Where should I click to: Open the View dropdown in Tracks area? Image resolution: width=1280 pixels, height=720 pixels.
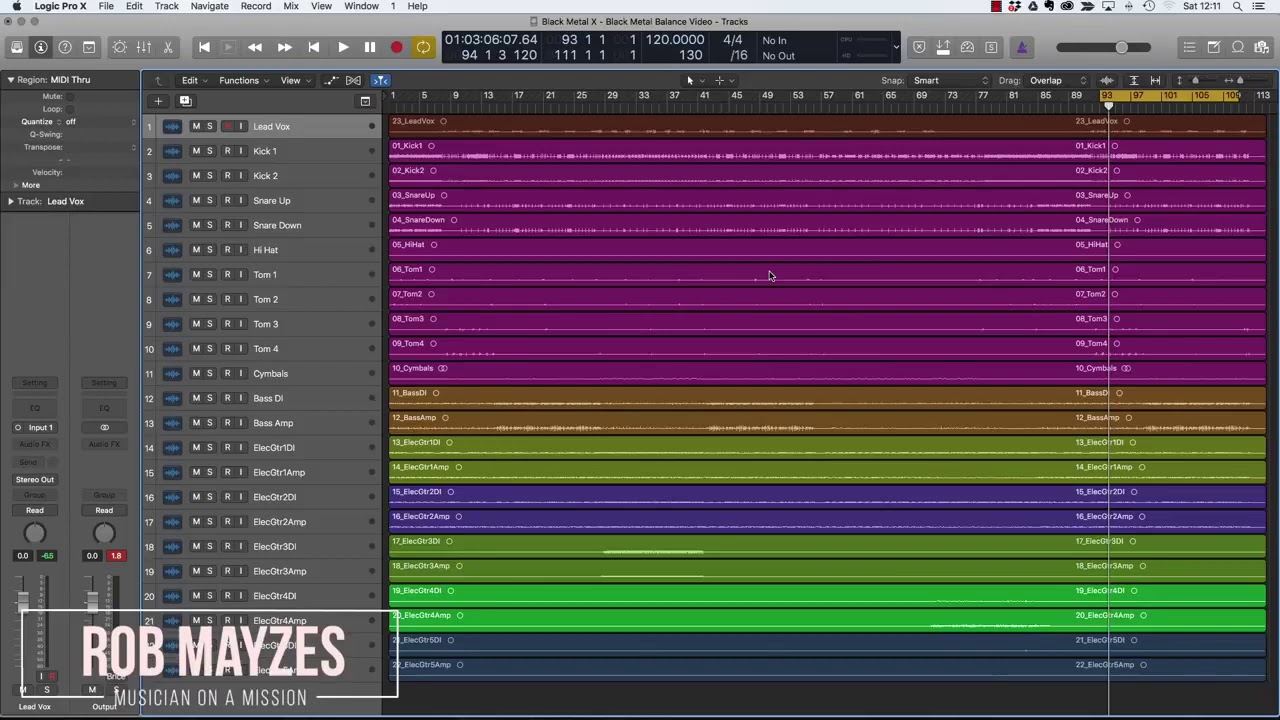[x=293, y=80]
